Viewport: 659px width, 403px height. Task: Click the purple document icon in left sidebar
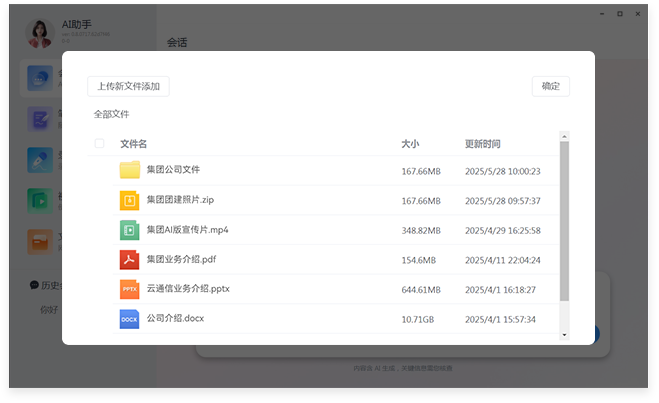coord(40,118)
